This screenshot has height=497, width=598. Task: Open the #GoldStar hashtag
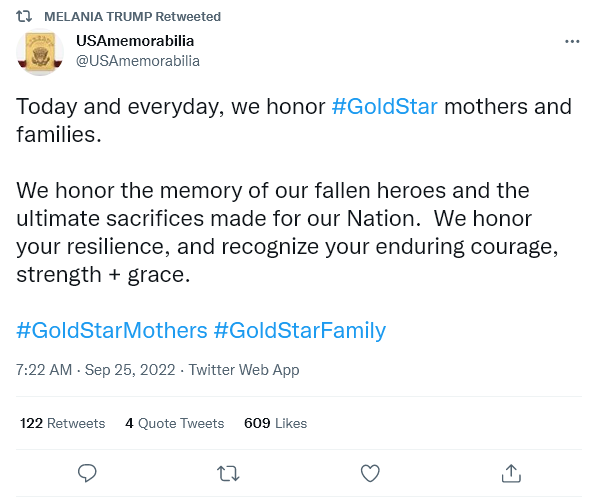click(384, 106)
